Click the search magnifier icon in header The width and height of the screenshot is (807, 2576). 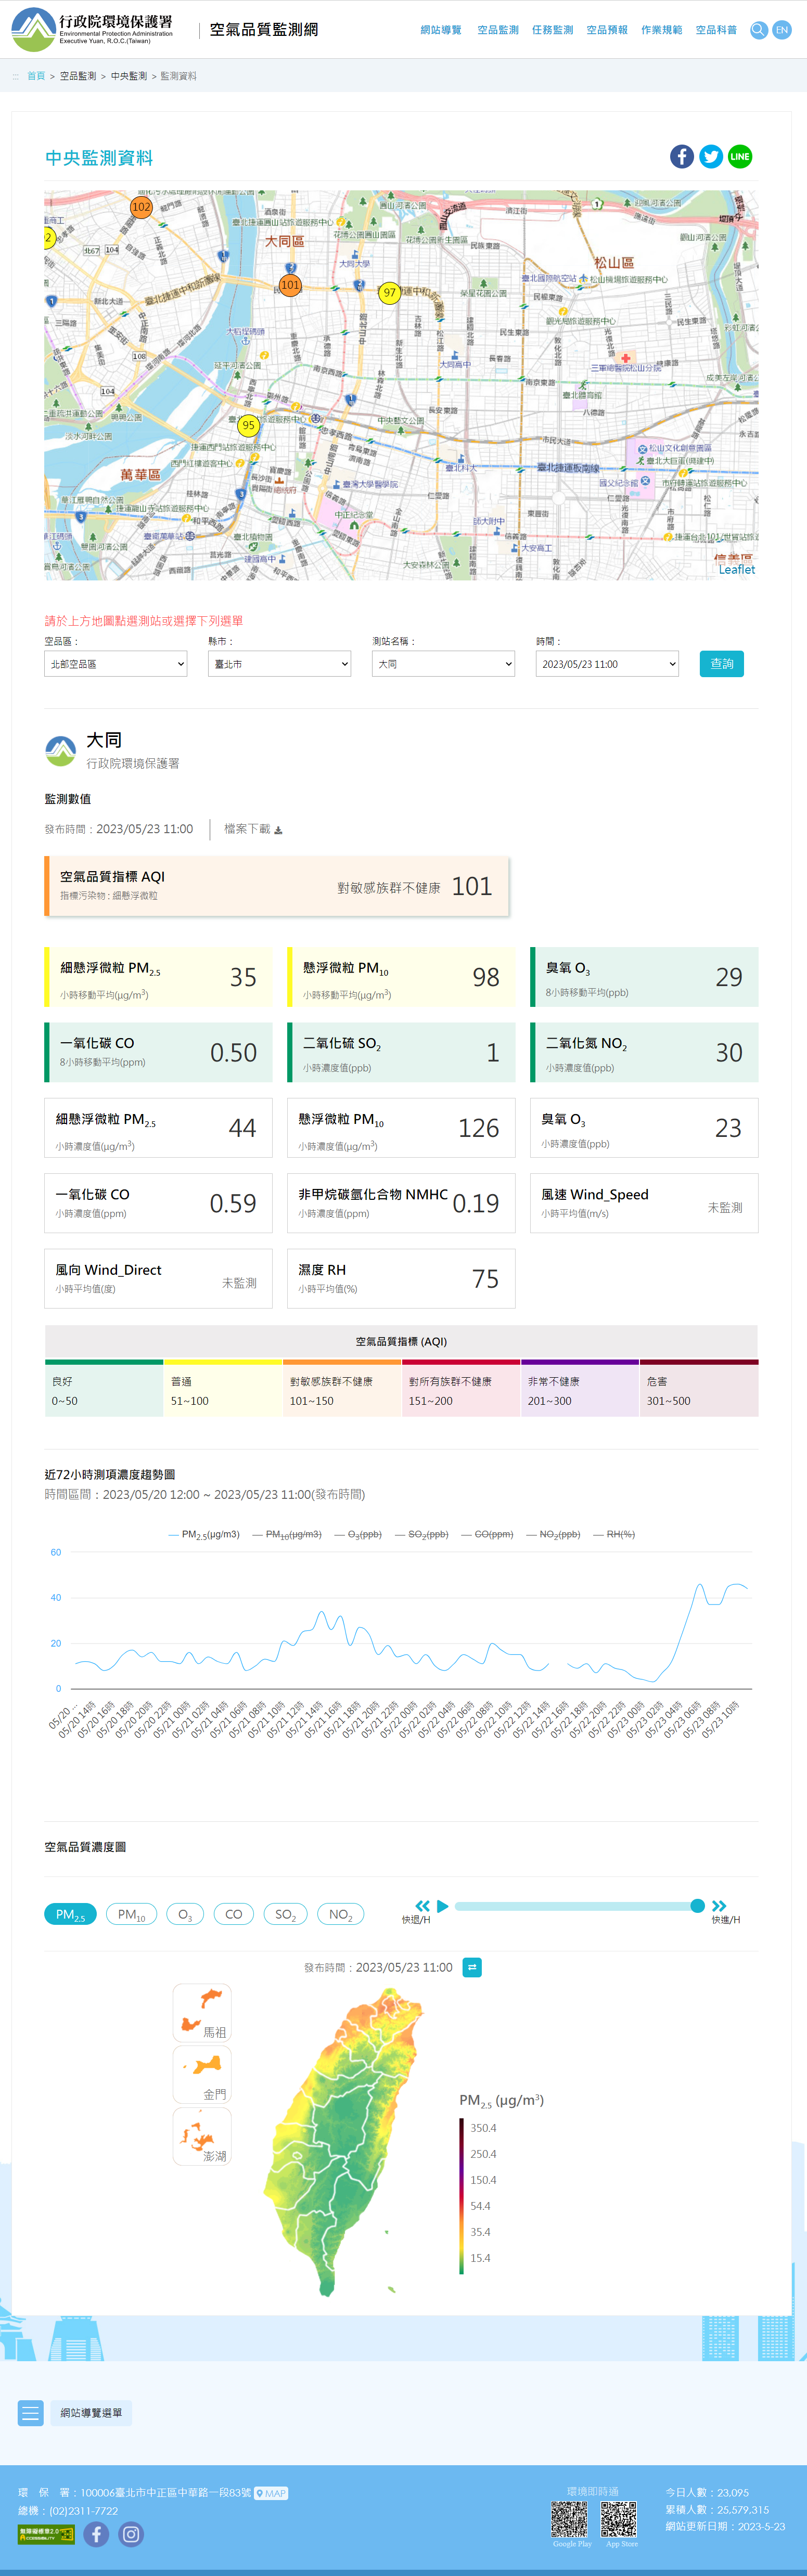click(x=758, y=30)
